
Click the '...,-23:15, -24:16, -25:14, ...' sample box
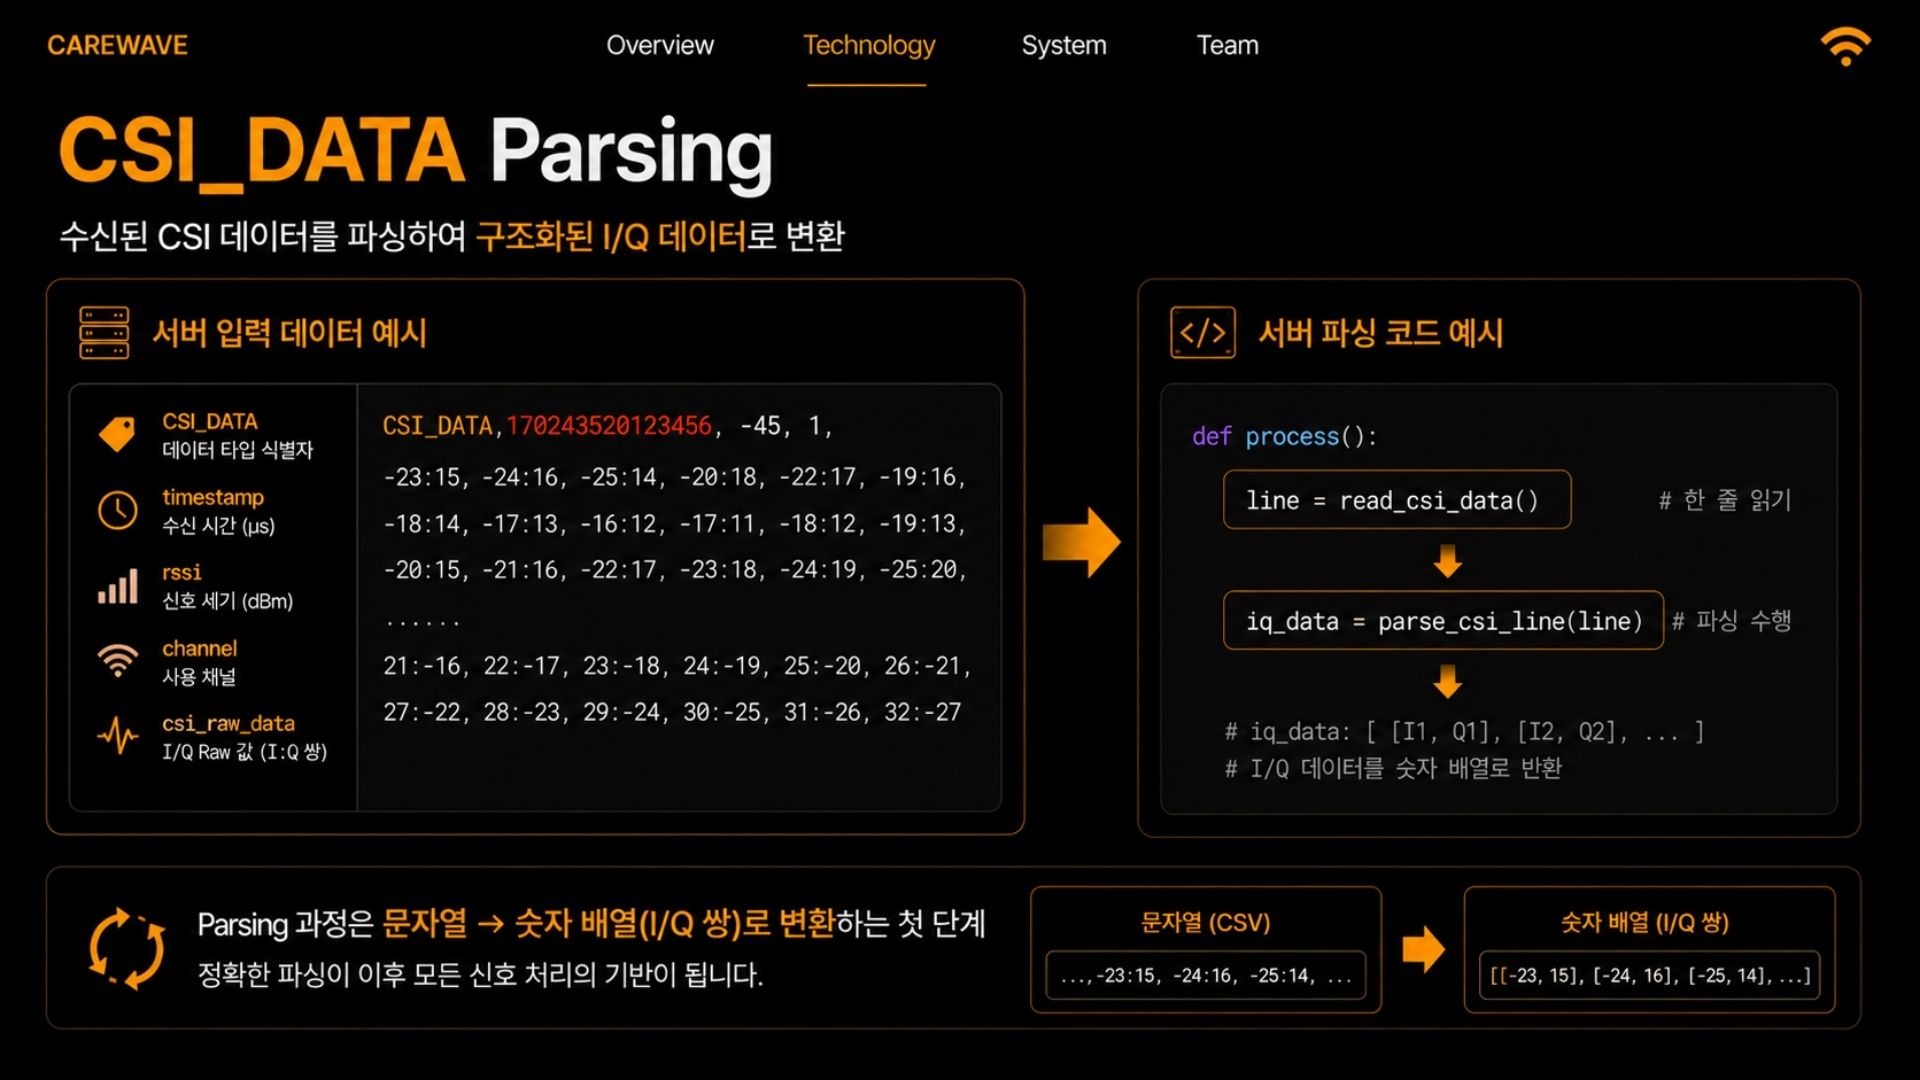[x=1206, y=975]
